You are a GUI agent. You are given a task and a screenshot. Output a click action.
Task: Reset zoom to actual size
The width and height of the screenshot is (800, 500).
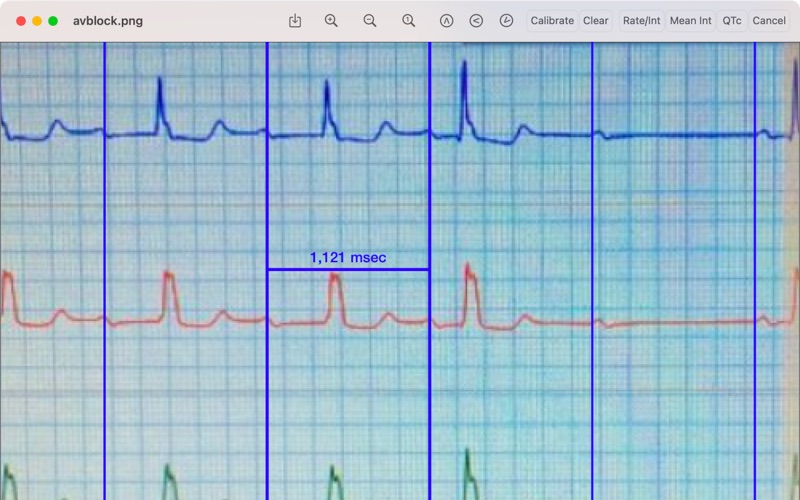coord(408,21)
